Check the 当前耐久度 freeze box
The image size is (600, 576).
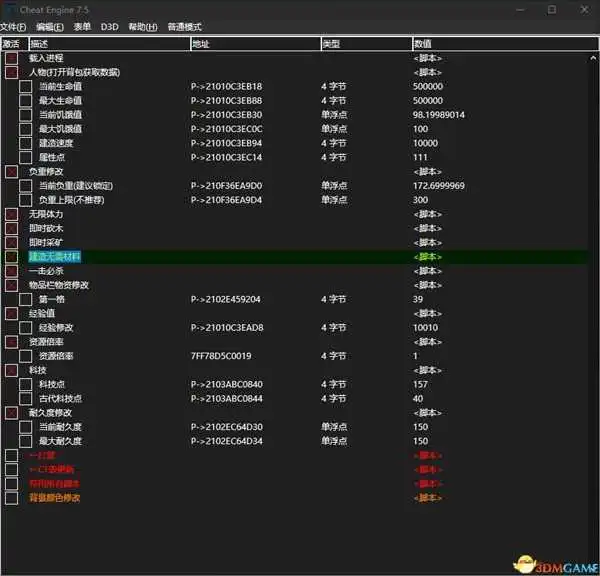tap(26, 427)
